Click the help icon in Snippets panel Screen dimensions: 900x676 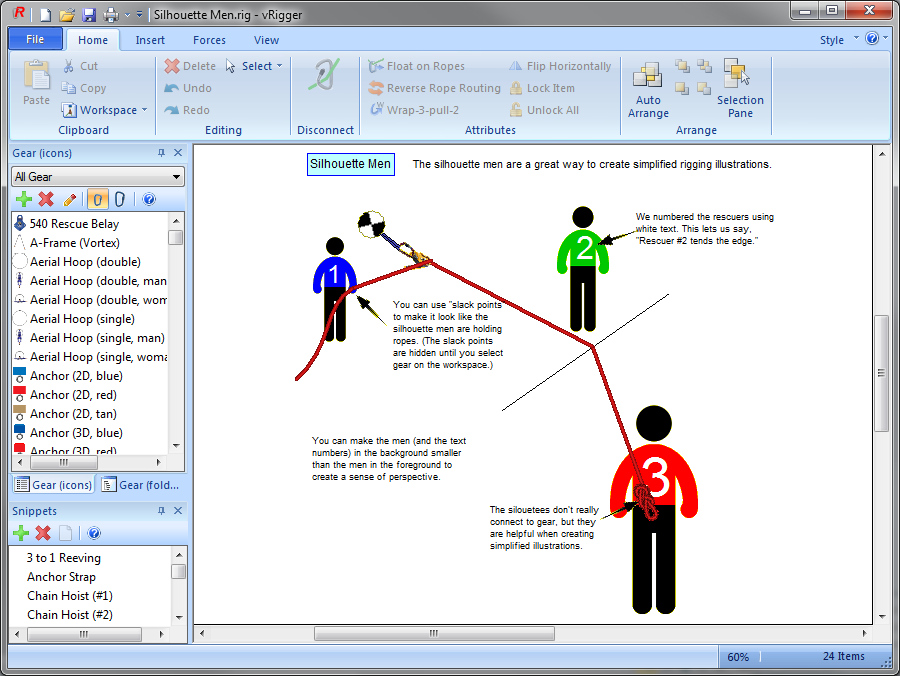pyautogui.click(x=94, y=533)
